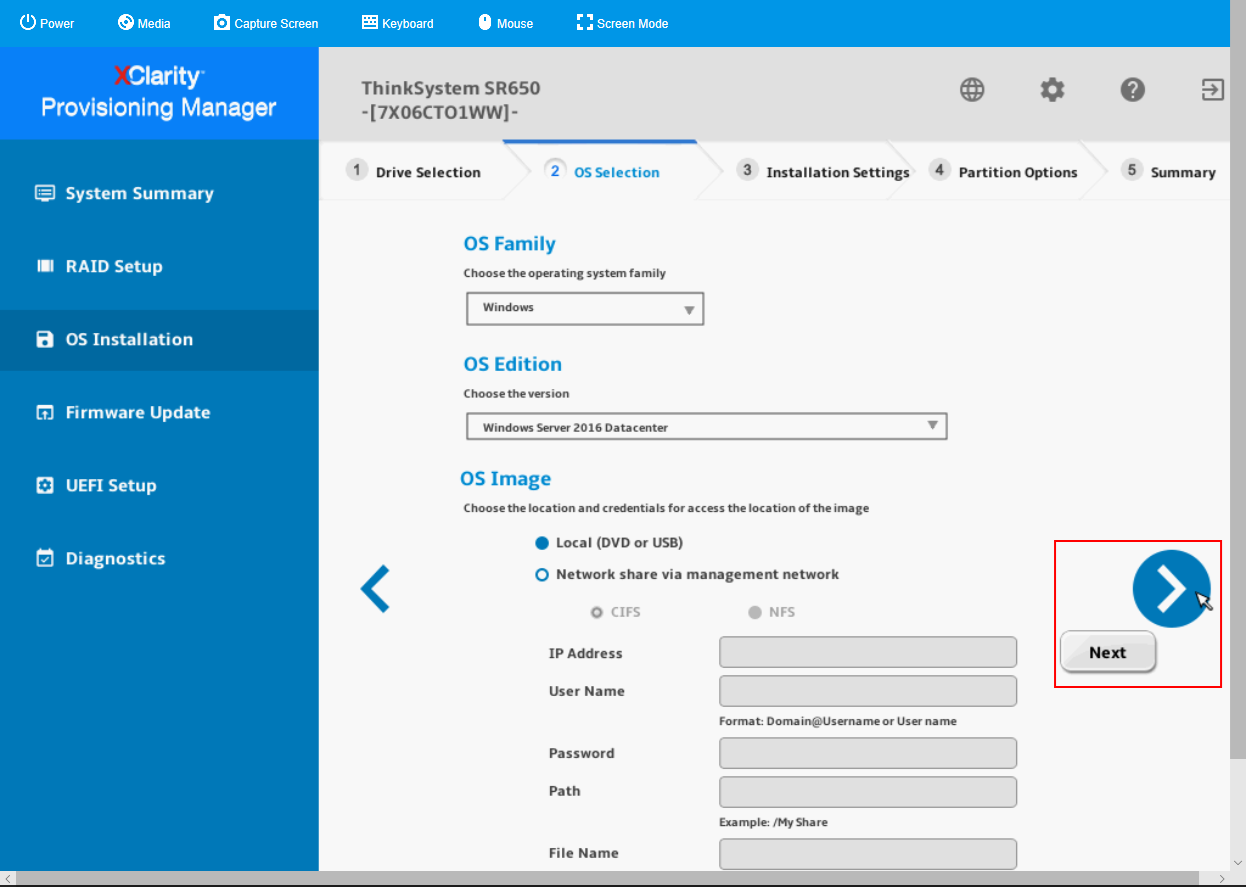Click the User Name input field
This screenshot has height=887, width=1246.
pos(868,691)
